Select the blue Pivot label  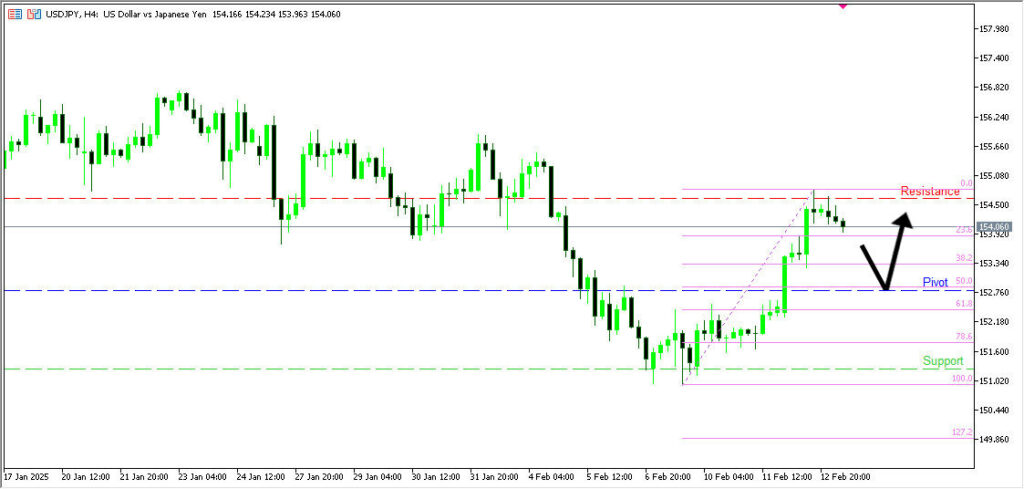[x=935, y=283]
